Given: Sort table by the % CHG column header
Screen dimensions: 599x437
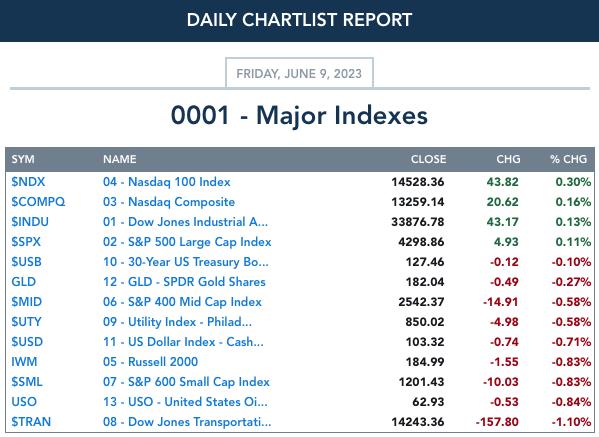Looking at the screenshot, I should pyautogui.click(x=568, y=159).
